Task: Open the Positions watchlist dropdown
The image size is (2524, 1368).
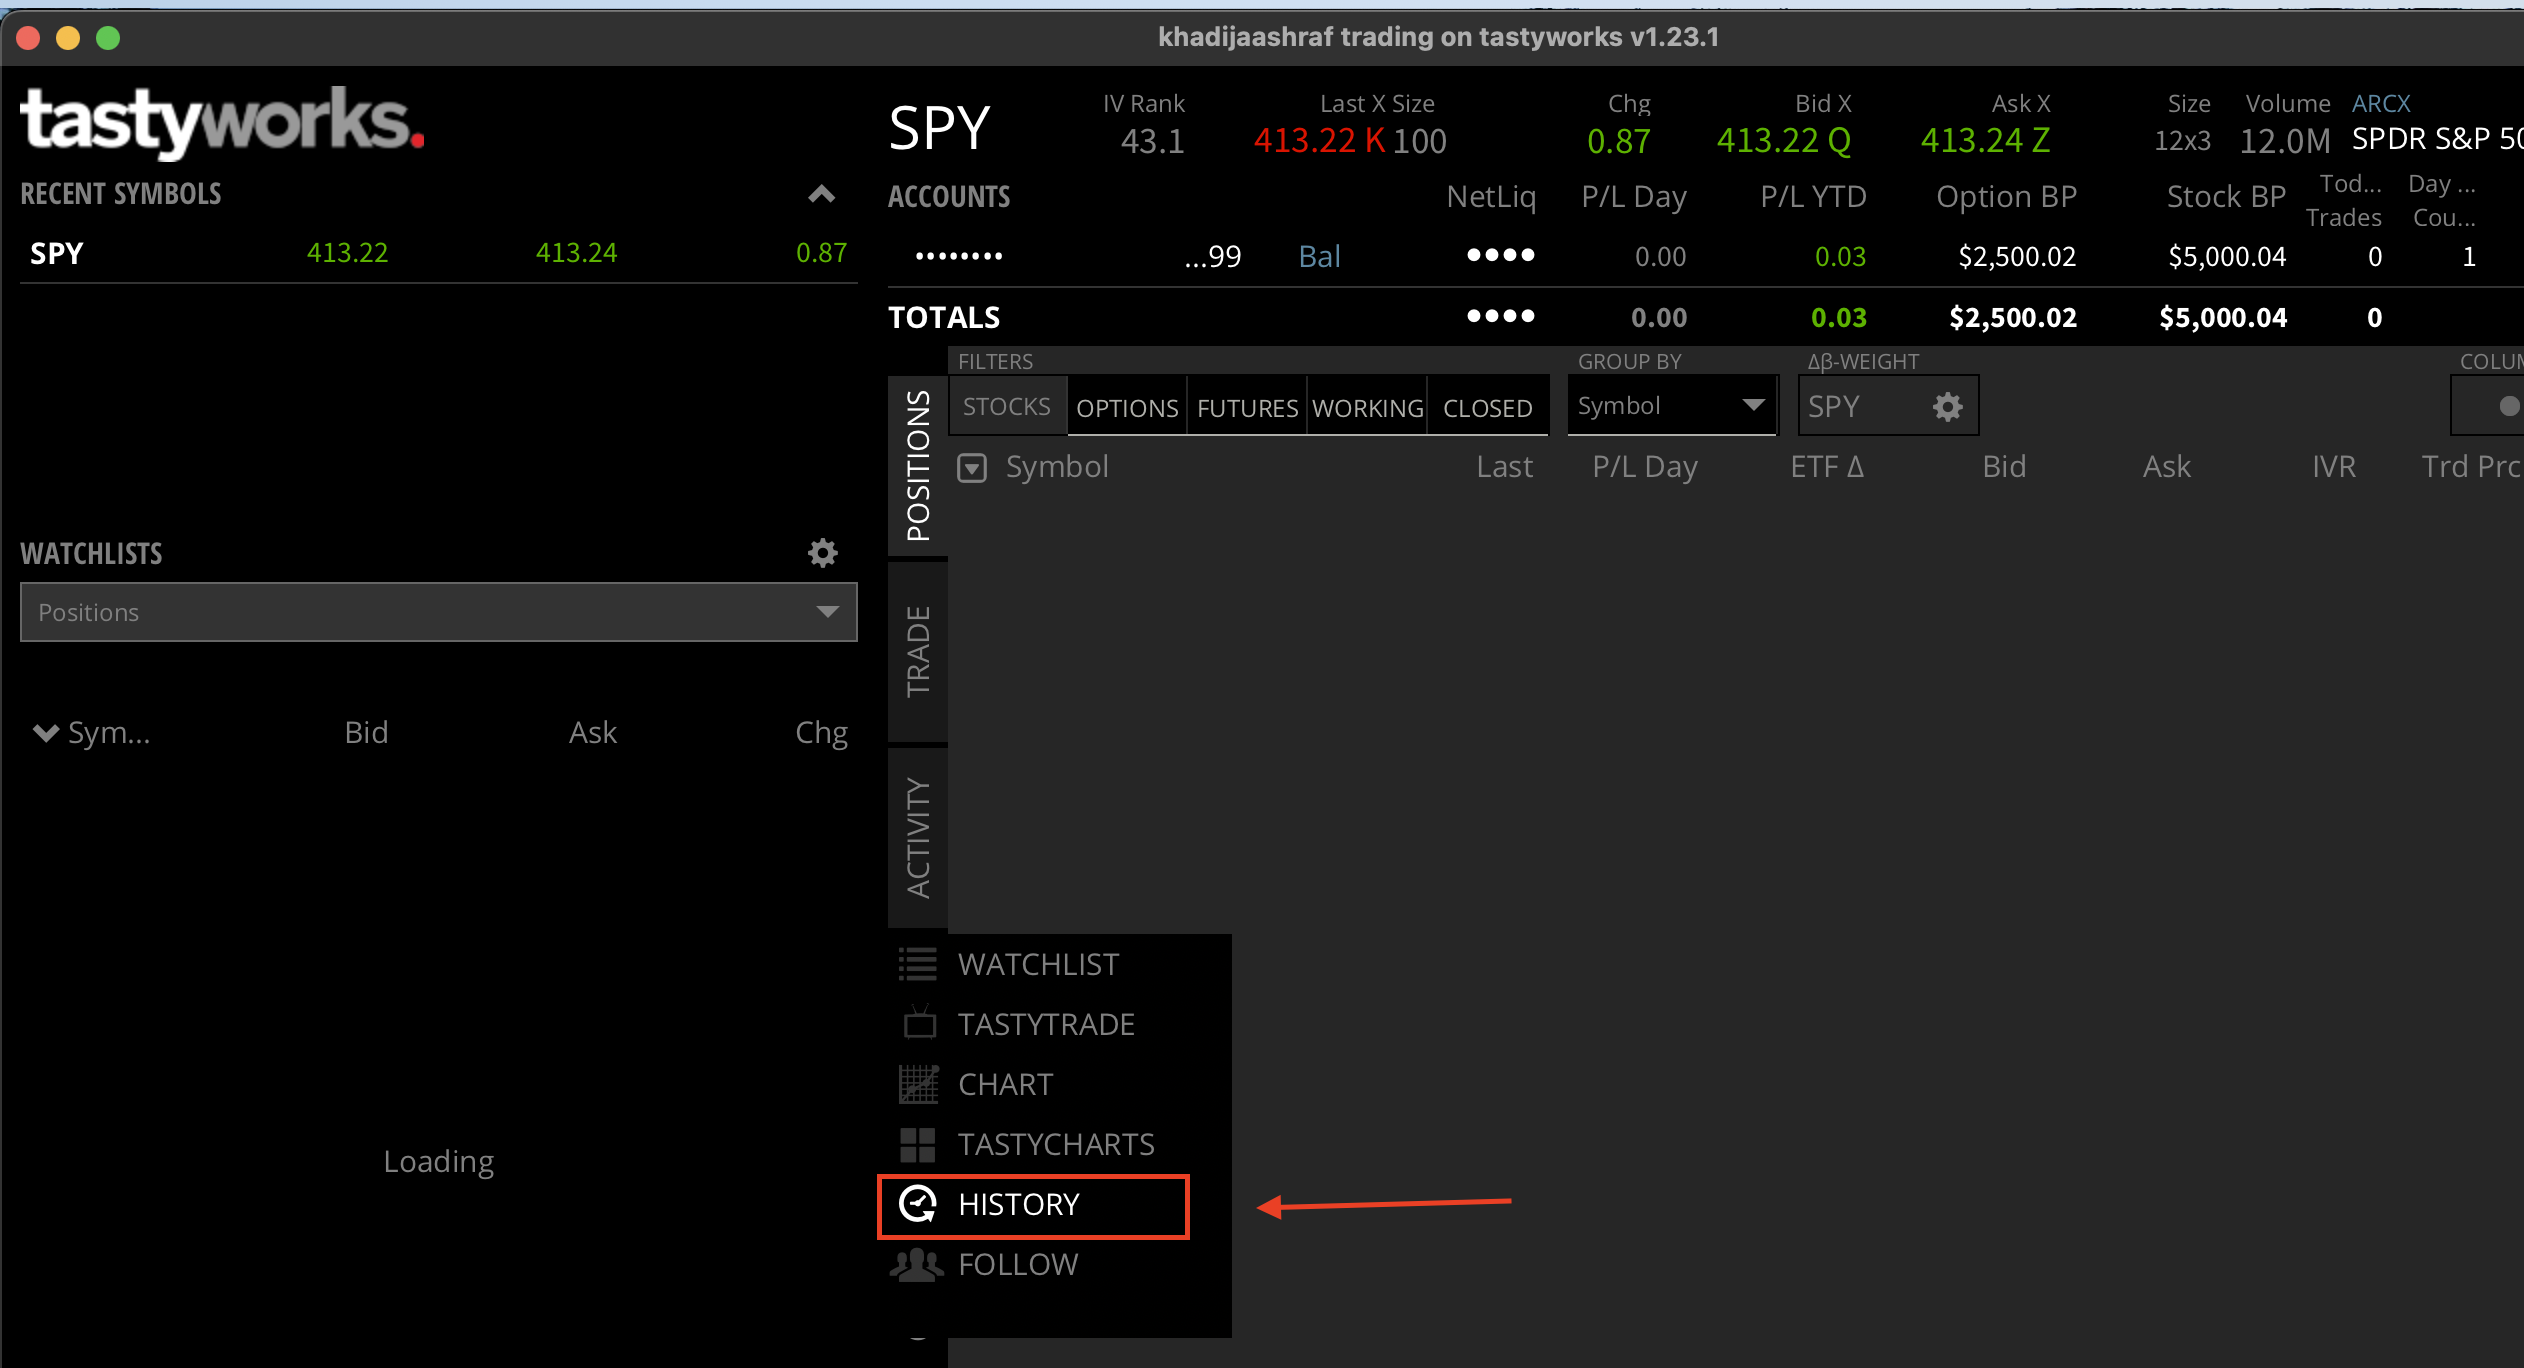Action: coord(438,612)
